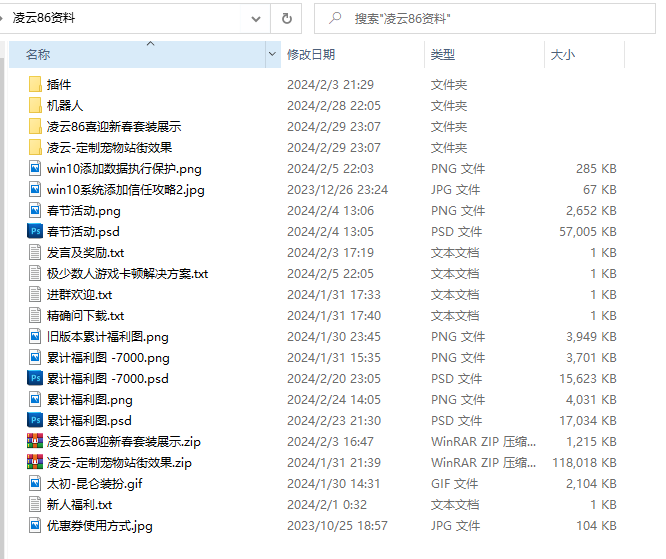The height and width of the screenshot is (559, 666).
Task: Click the 春节活动.psd Photoshop file icon
Action: coord(35,232)
